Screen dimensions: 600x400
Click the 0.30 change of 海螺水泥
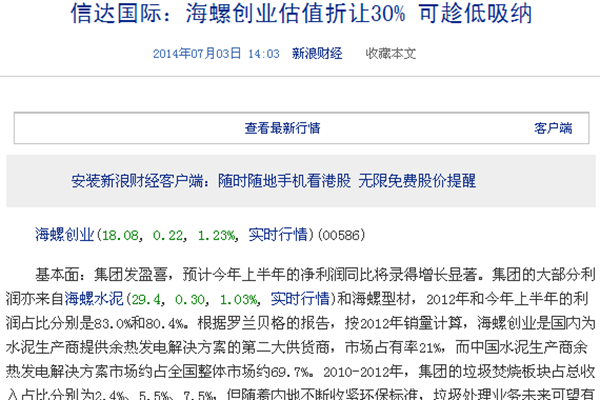(x=190, y=299)
